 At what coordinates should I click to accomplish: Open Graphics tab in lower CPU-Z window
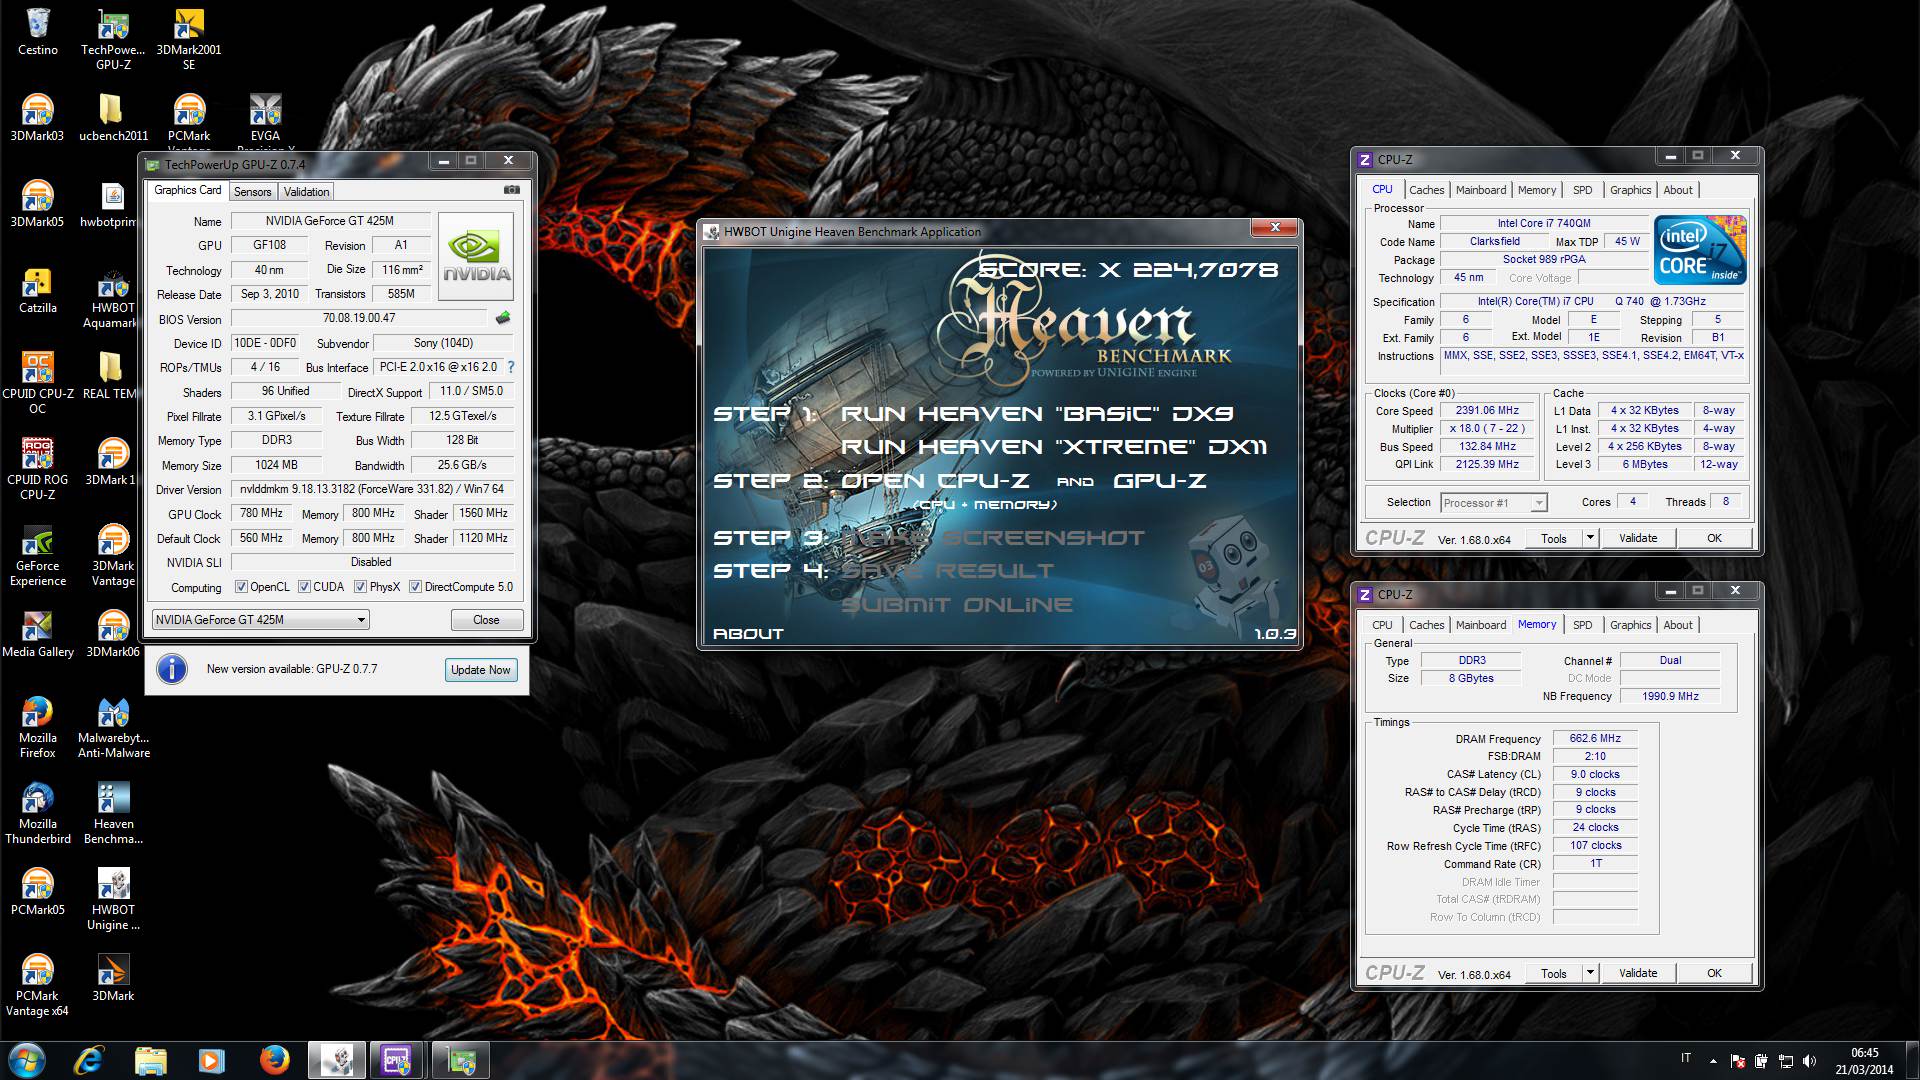1630,625
